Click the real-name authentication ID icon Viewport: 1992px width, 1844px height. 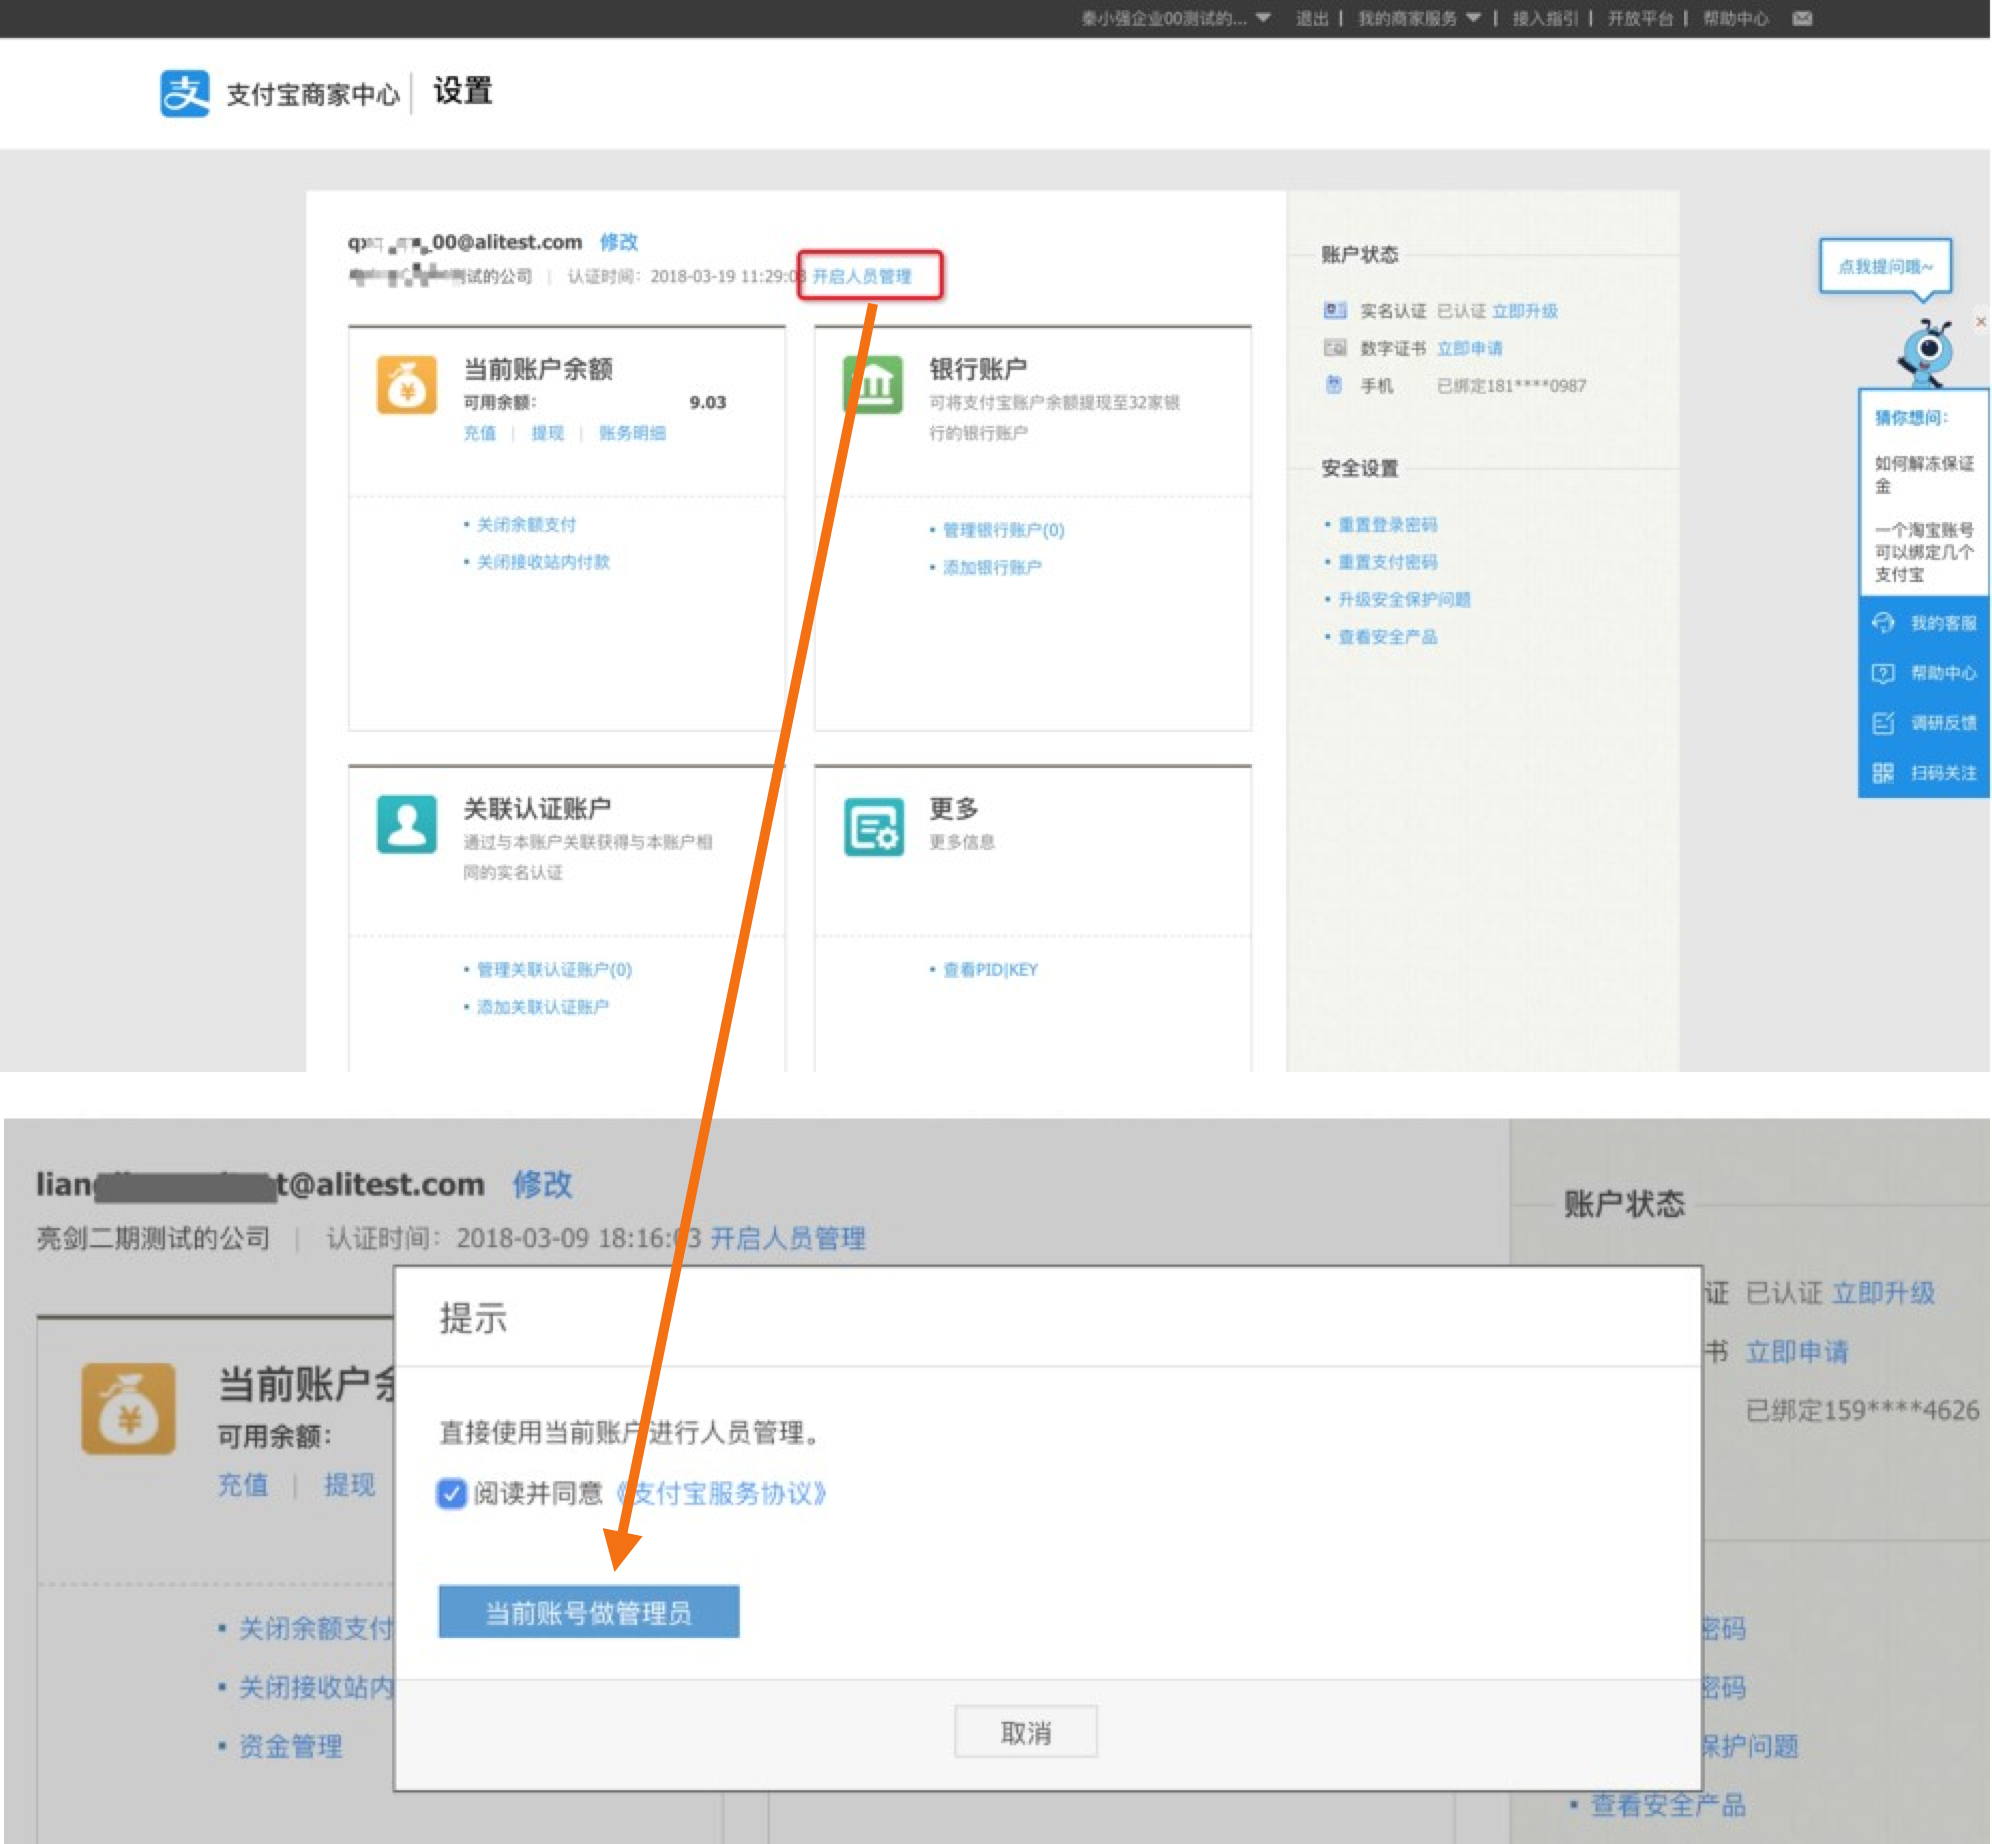(x=1335, y=310)
